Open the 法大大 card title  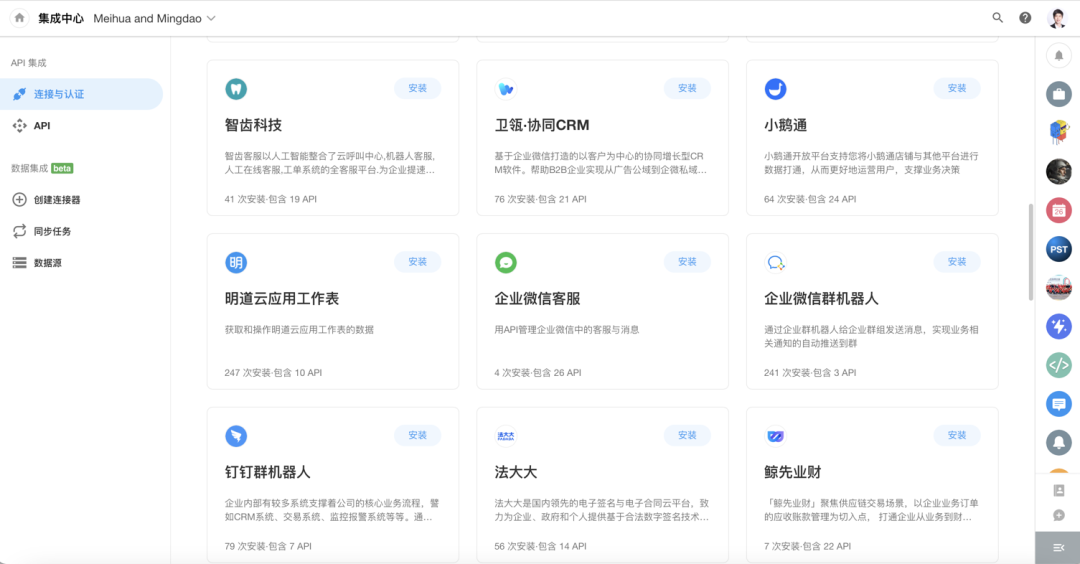click(x=515, y=472)
